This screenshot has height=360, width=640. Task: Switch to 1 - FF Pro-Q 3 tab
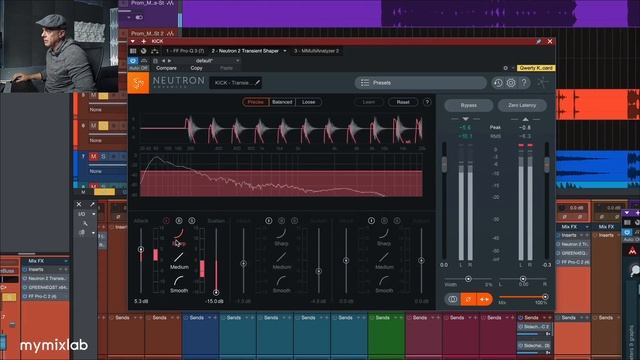(185, 51)
